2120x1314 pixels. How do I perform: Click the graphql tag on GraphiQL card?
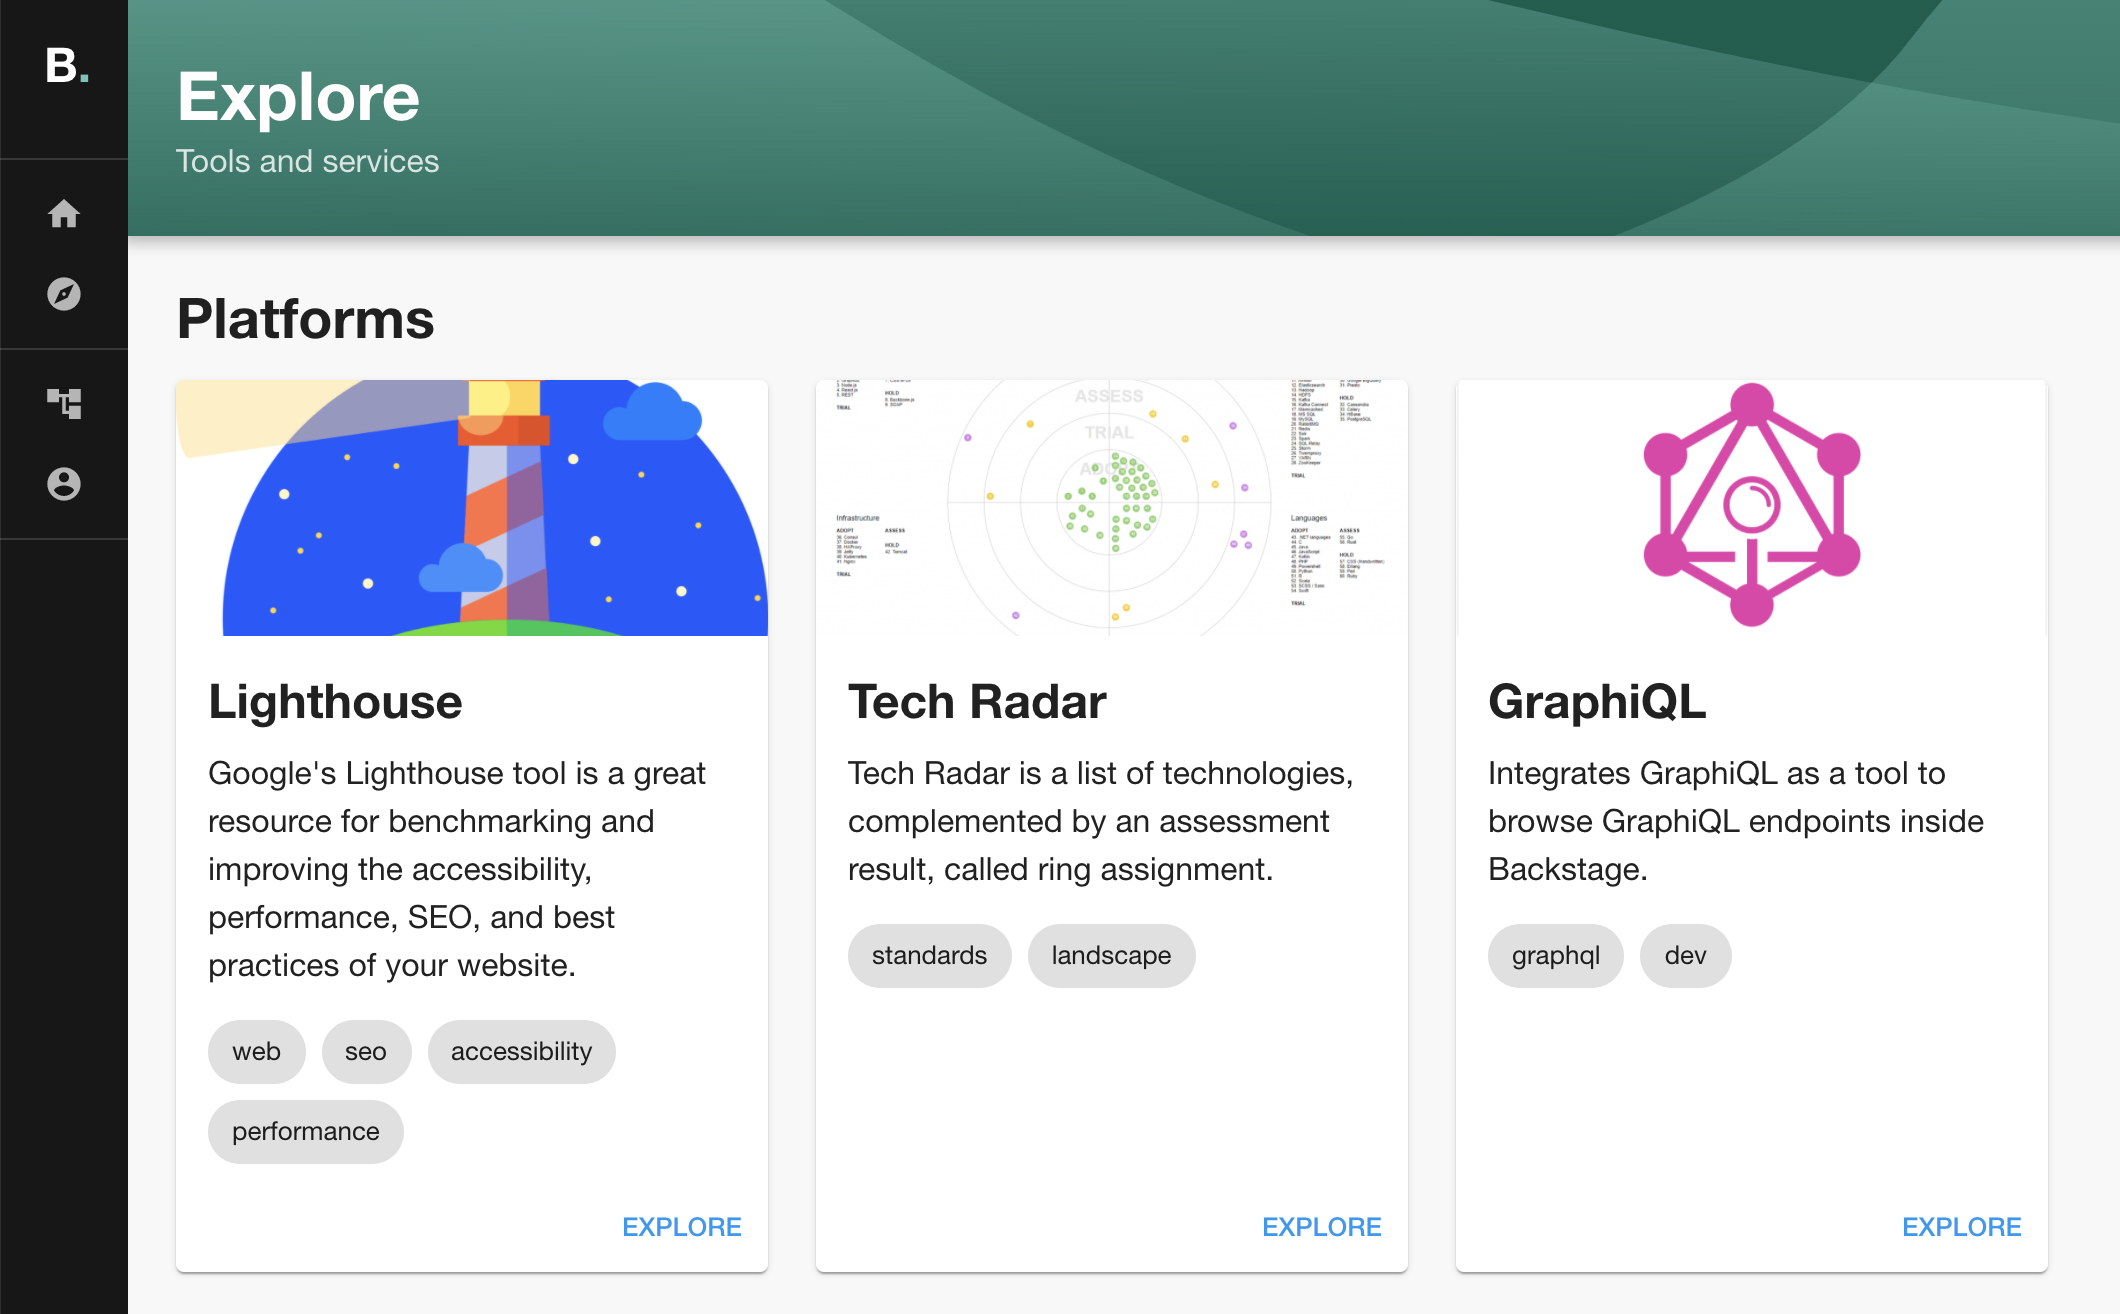[1555, 955]
